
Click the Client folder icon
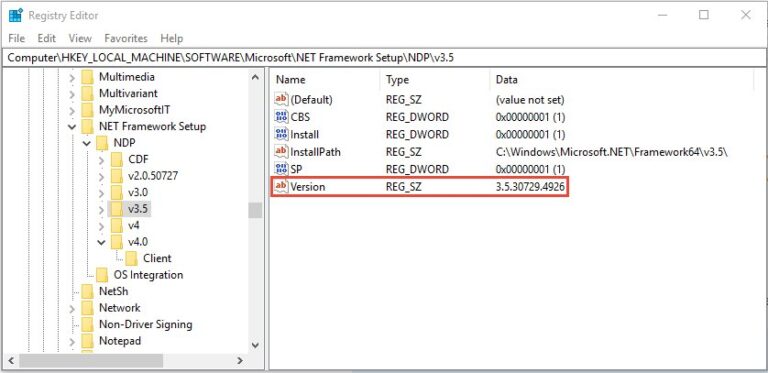coord(132,258)
